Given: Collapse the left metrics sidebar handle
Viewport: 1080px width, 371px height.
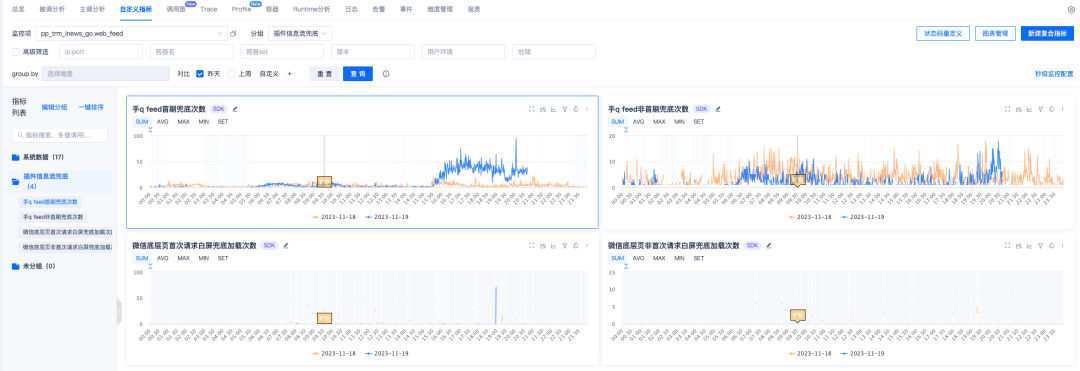Looking at the screenshot, I should 119,311.
